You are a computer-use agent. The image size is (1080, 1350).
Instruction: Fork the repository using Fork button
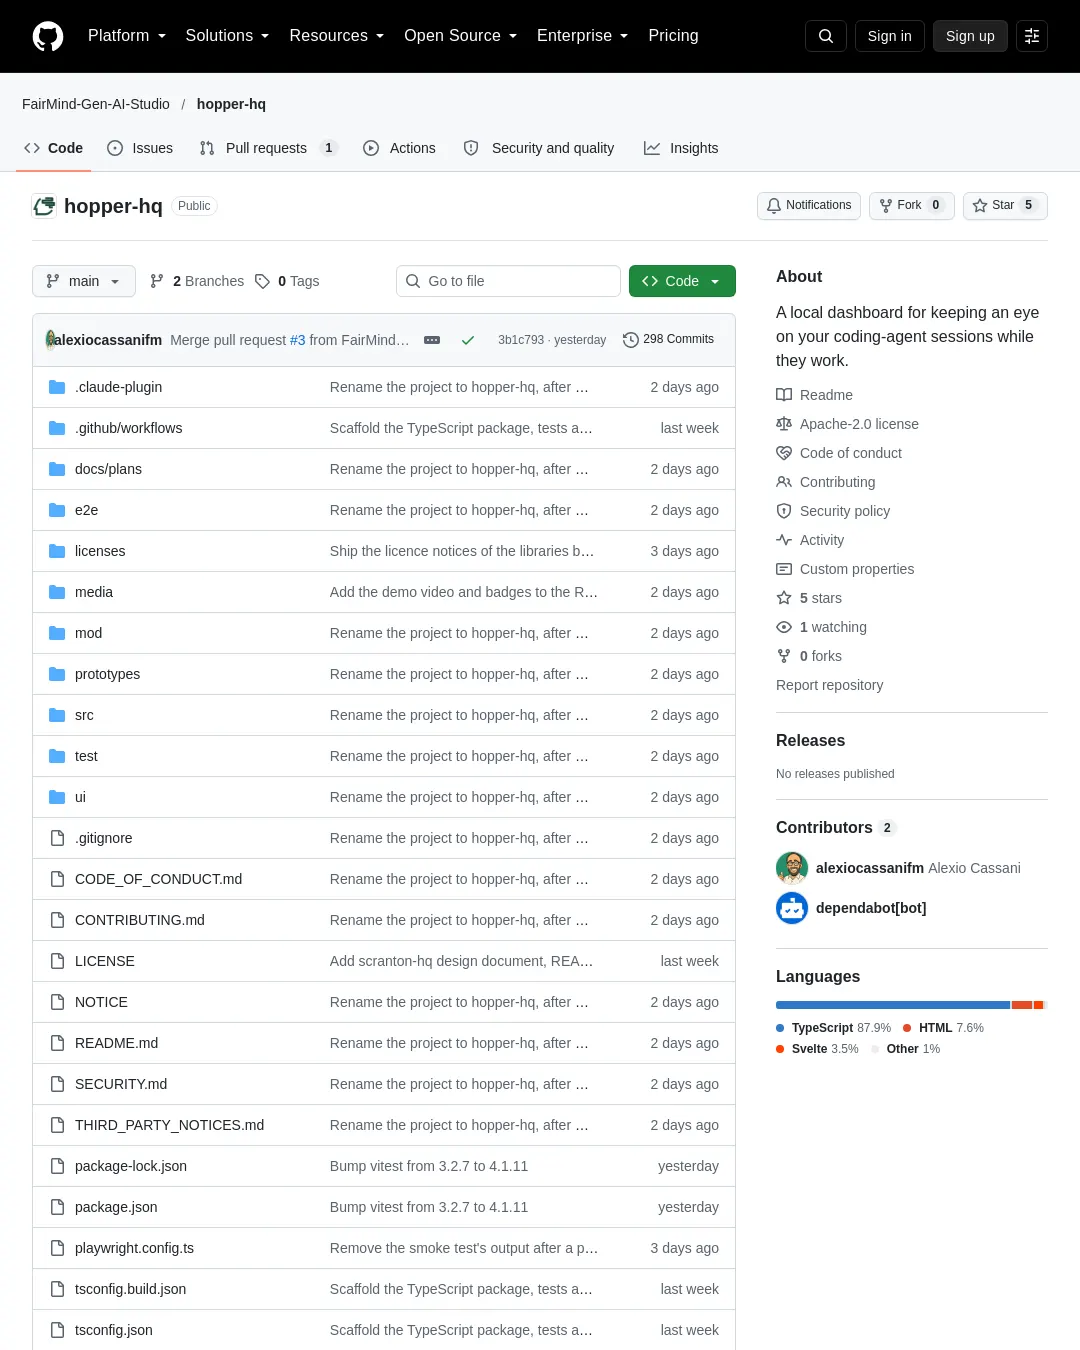point(912,205)
